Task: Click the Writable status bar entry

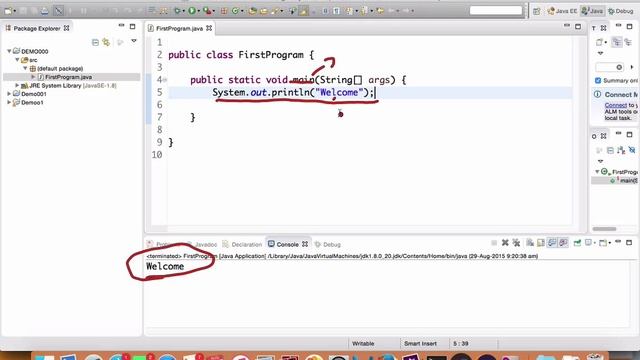Action: tap(363, 344)
